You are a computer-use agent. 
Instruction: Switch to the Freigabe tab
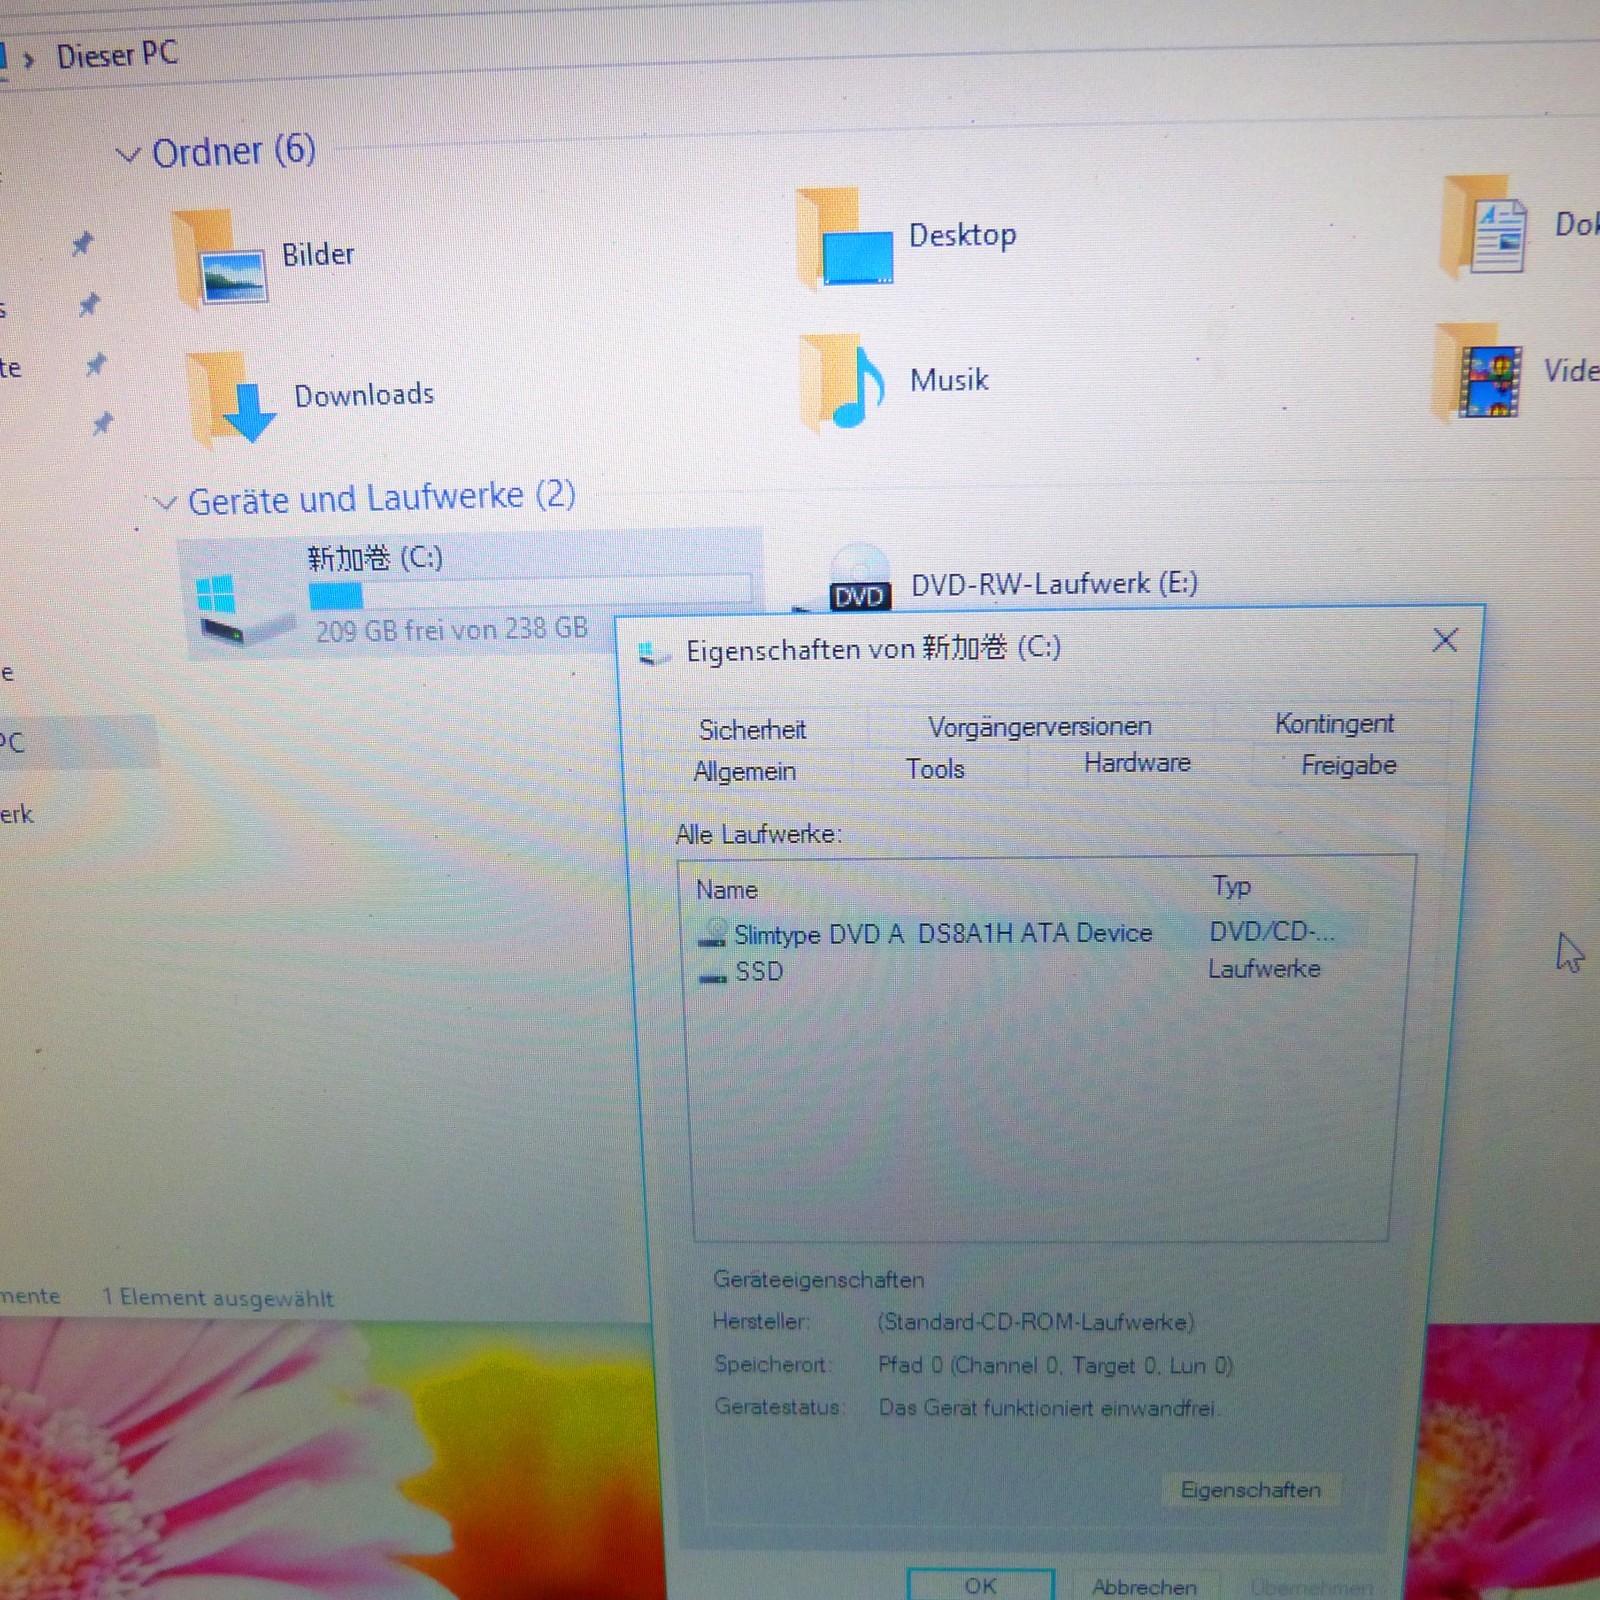point(1348,765)
